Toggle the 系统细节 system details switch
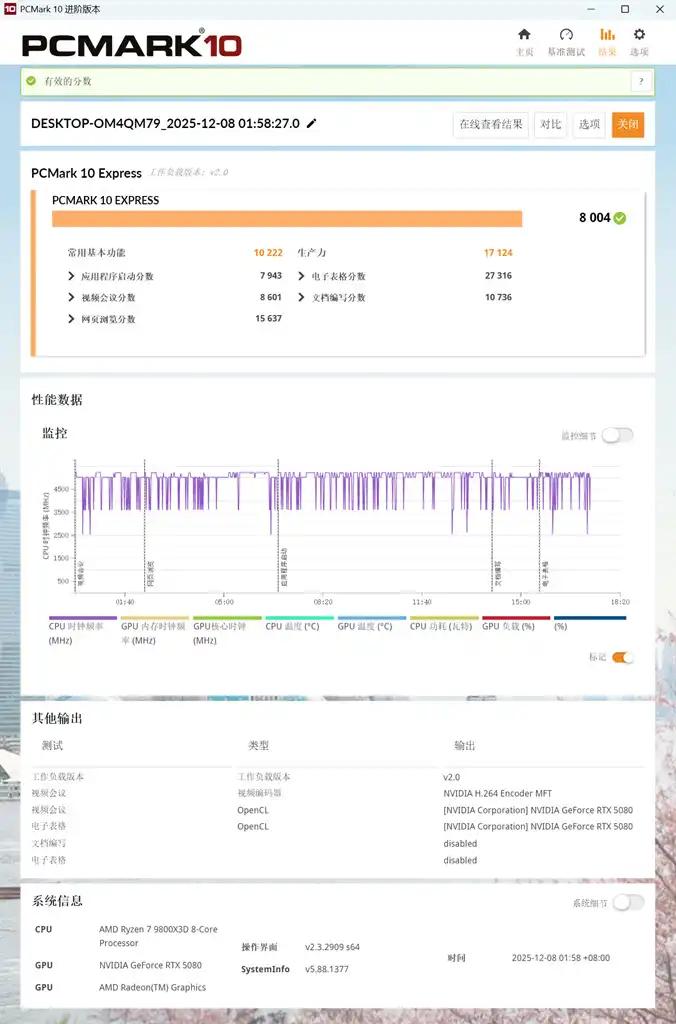Viewport: 676px width, 1024px height. [x=628, y=903]
